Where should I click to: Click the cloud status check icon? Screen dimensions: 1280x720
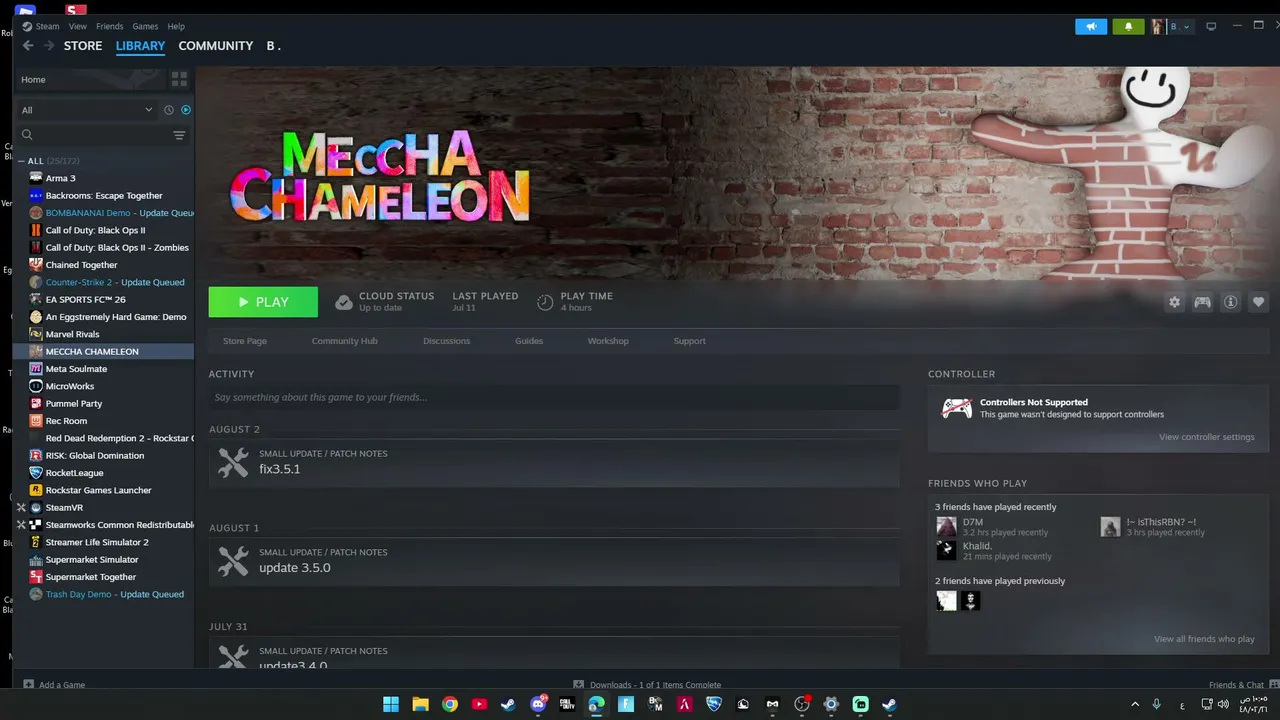click(343, 302)
